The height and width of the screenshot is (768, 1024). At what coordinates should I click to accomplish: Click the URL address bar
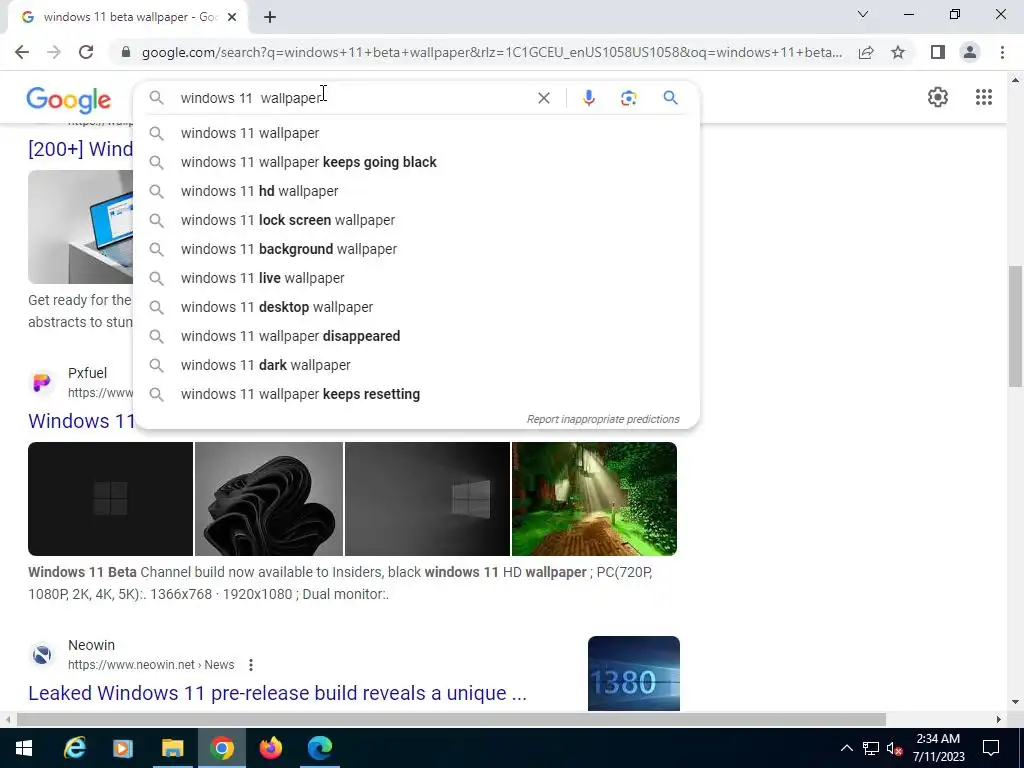click(x=491, y=52)
